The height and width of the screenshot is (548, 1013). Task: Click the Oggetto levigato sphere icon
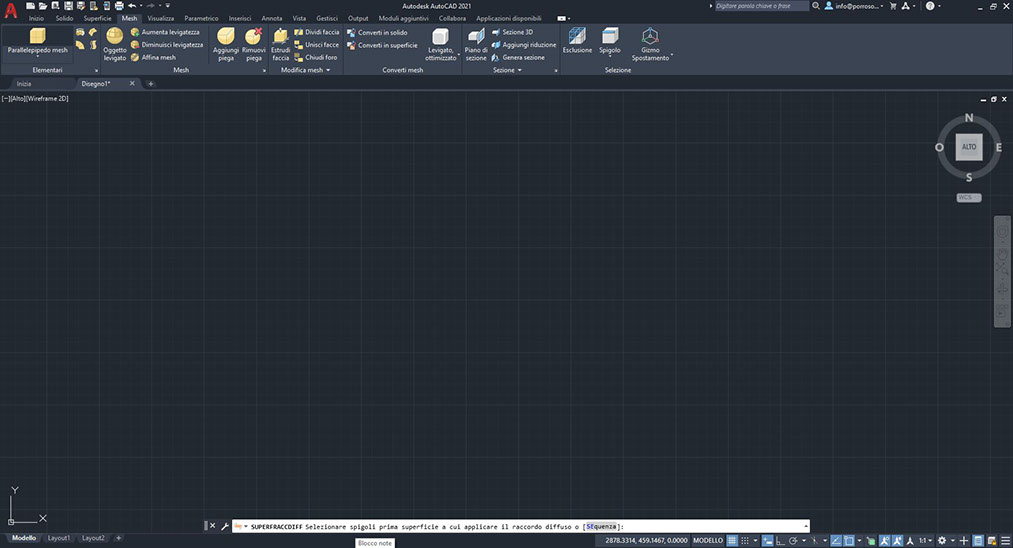click(114, 35)
